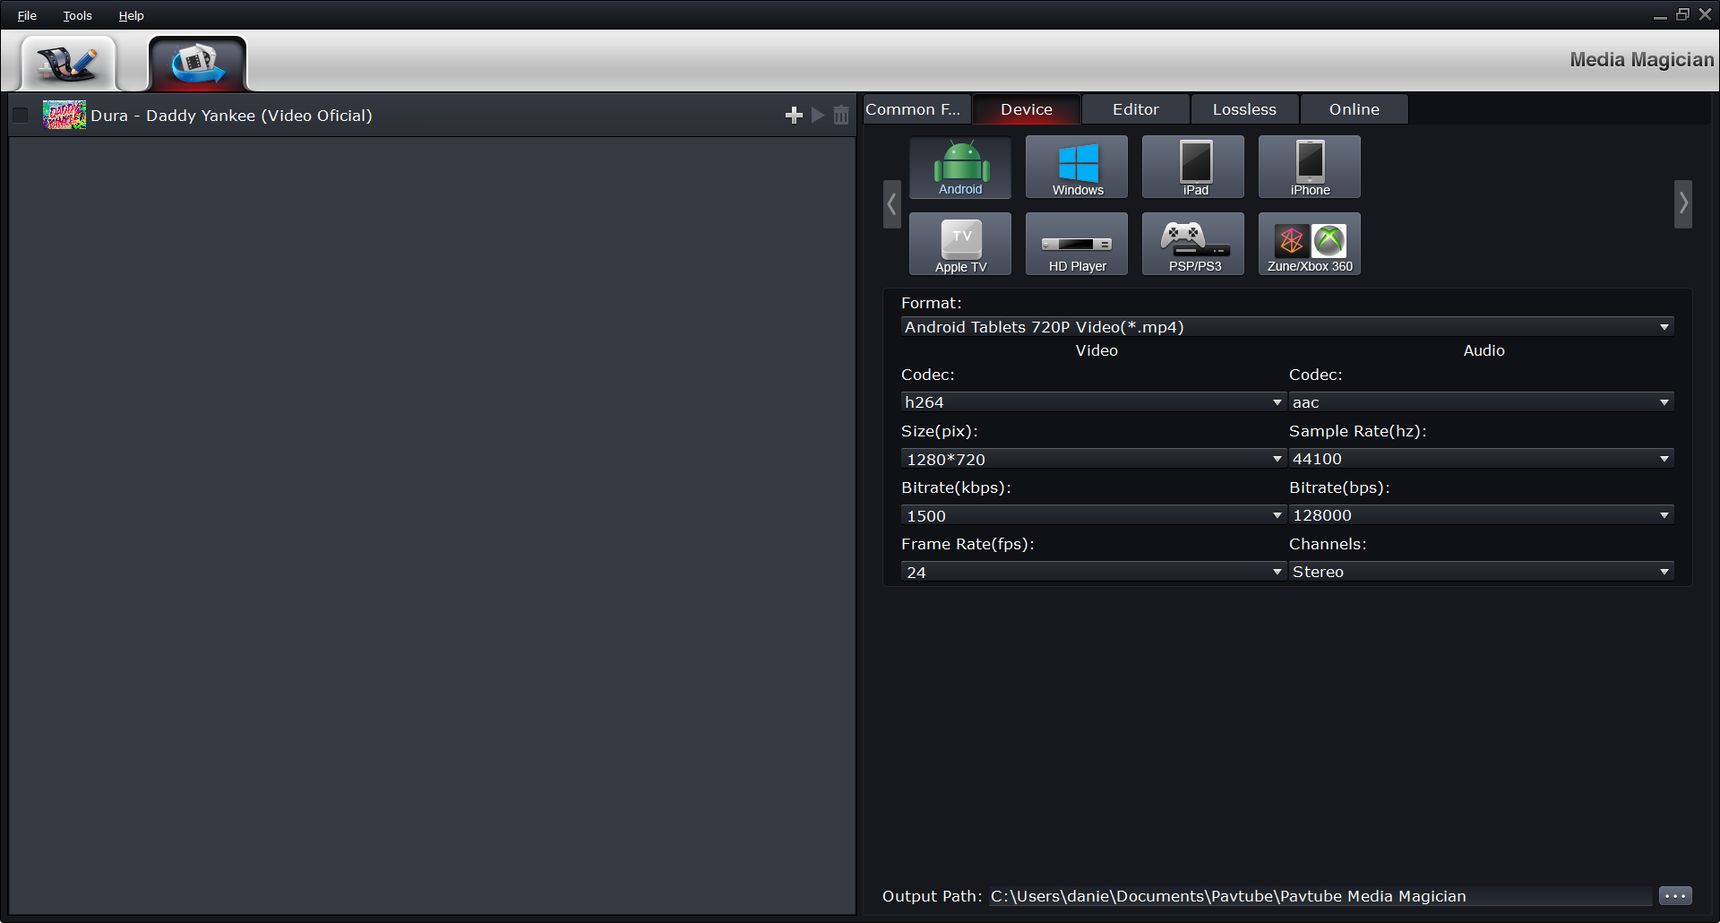
Task: Click the Output Path text field
Action: click(x=1319, y=896)
